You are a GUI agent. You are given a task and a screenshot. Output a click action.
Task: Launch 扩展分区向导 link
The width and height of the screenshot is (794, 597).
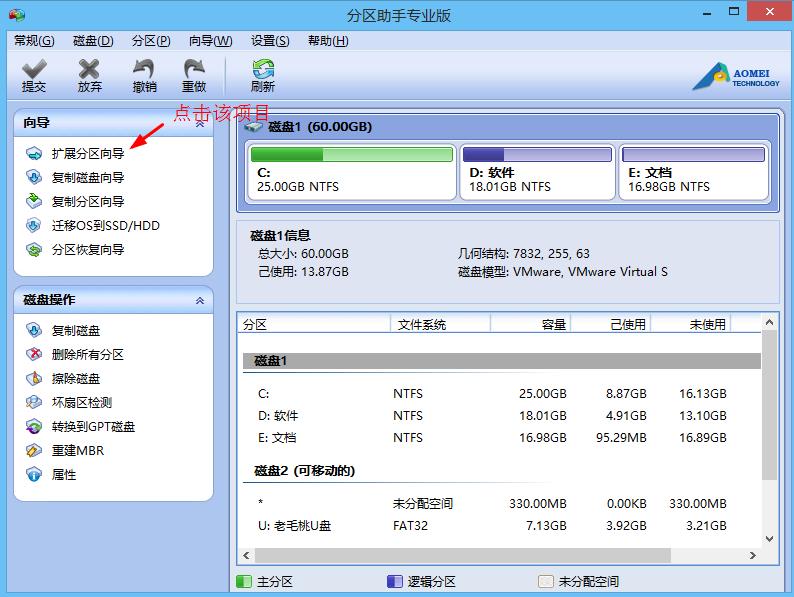(88, 153)
